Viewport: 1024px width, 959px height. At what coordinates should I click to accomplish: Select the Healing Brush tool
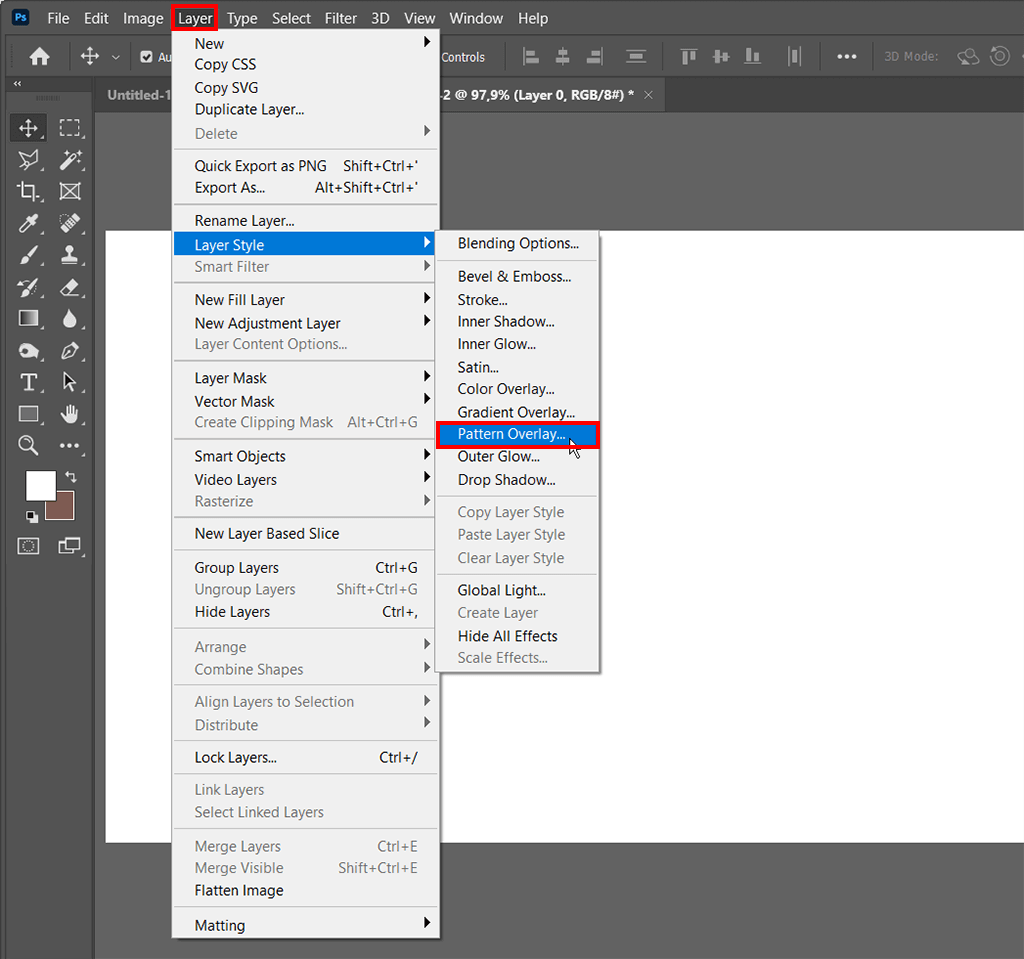tap(70, 223)
